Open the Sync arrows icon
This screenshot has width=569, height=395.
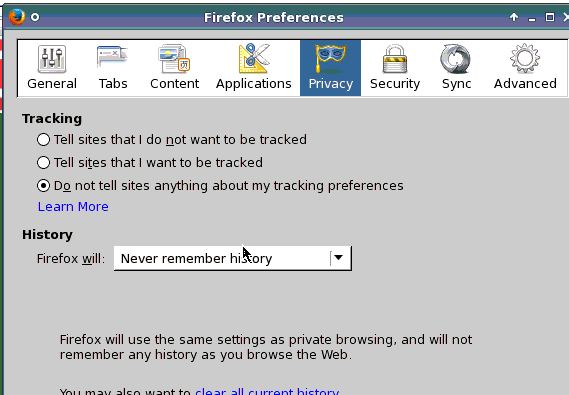point(456,59)
